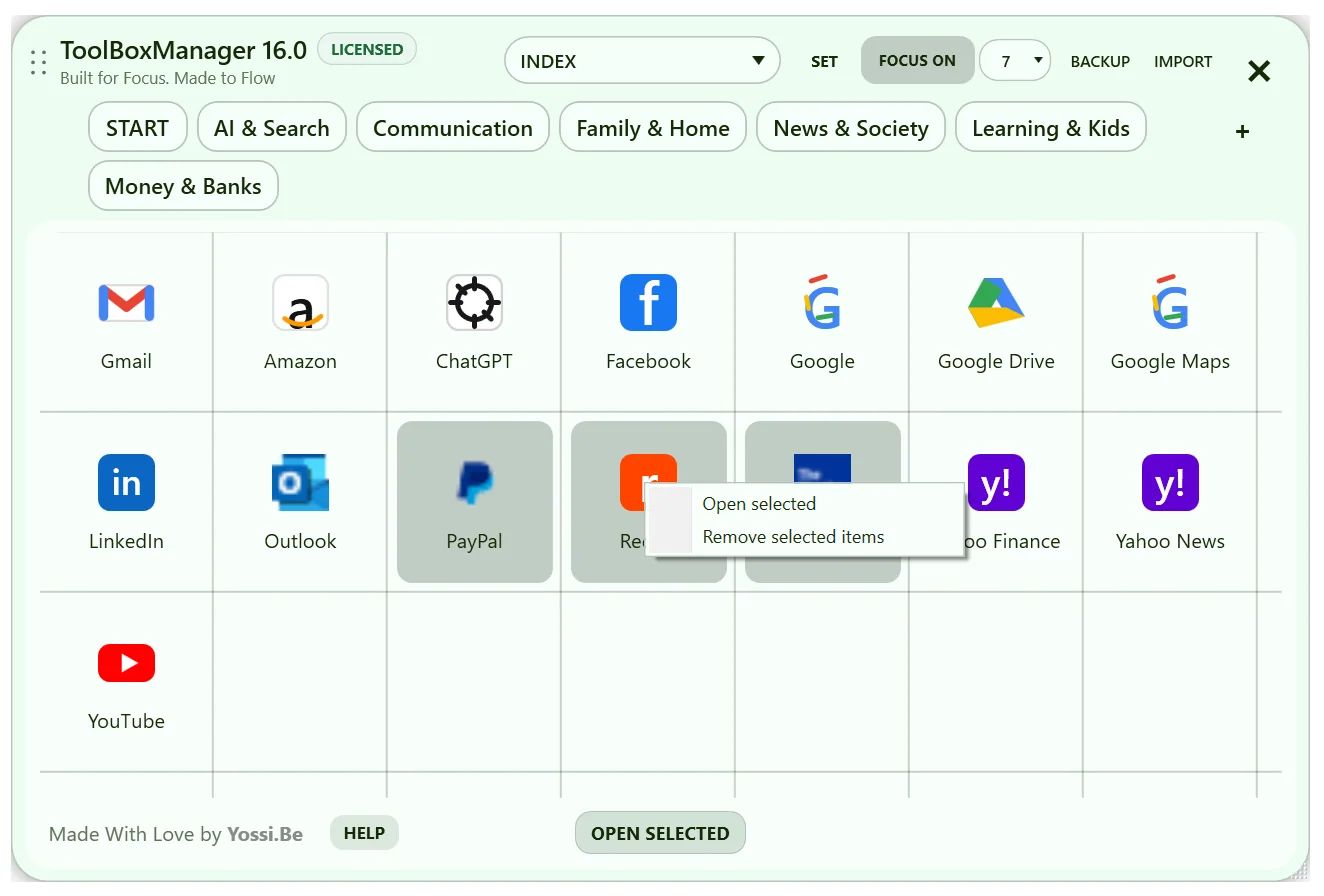The height and width of the screenshot is (896, 1324).
Task: Launch the Amazon shortcut icon
Action: (x=300, y=302)
